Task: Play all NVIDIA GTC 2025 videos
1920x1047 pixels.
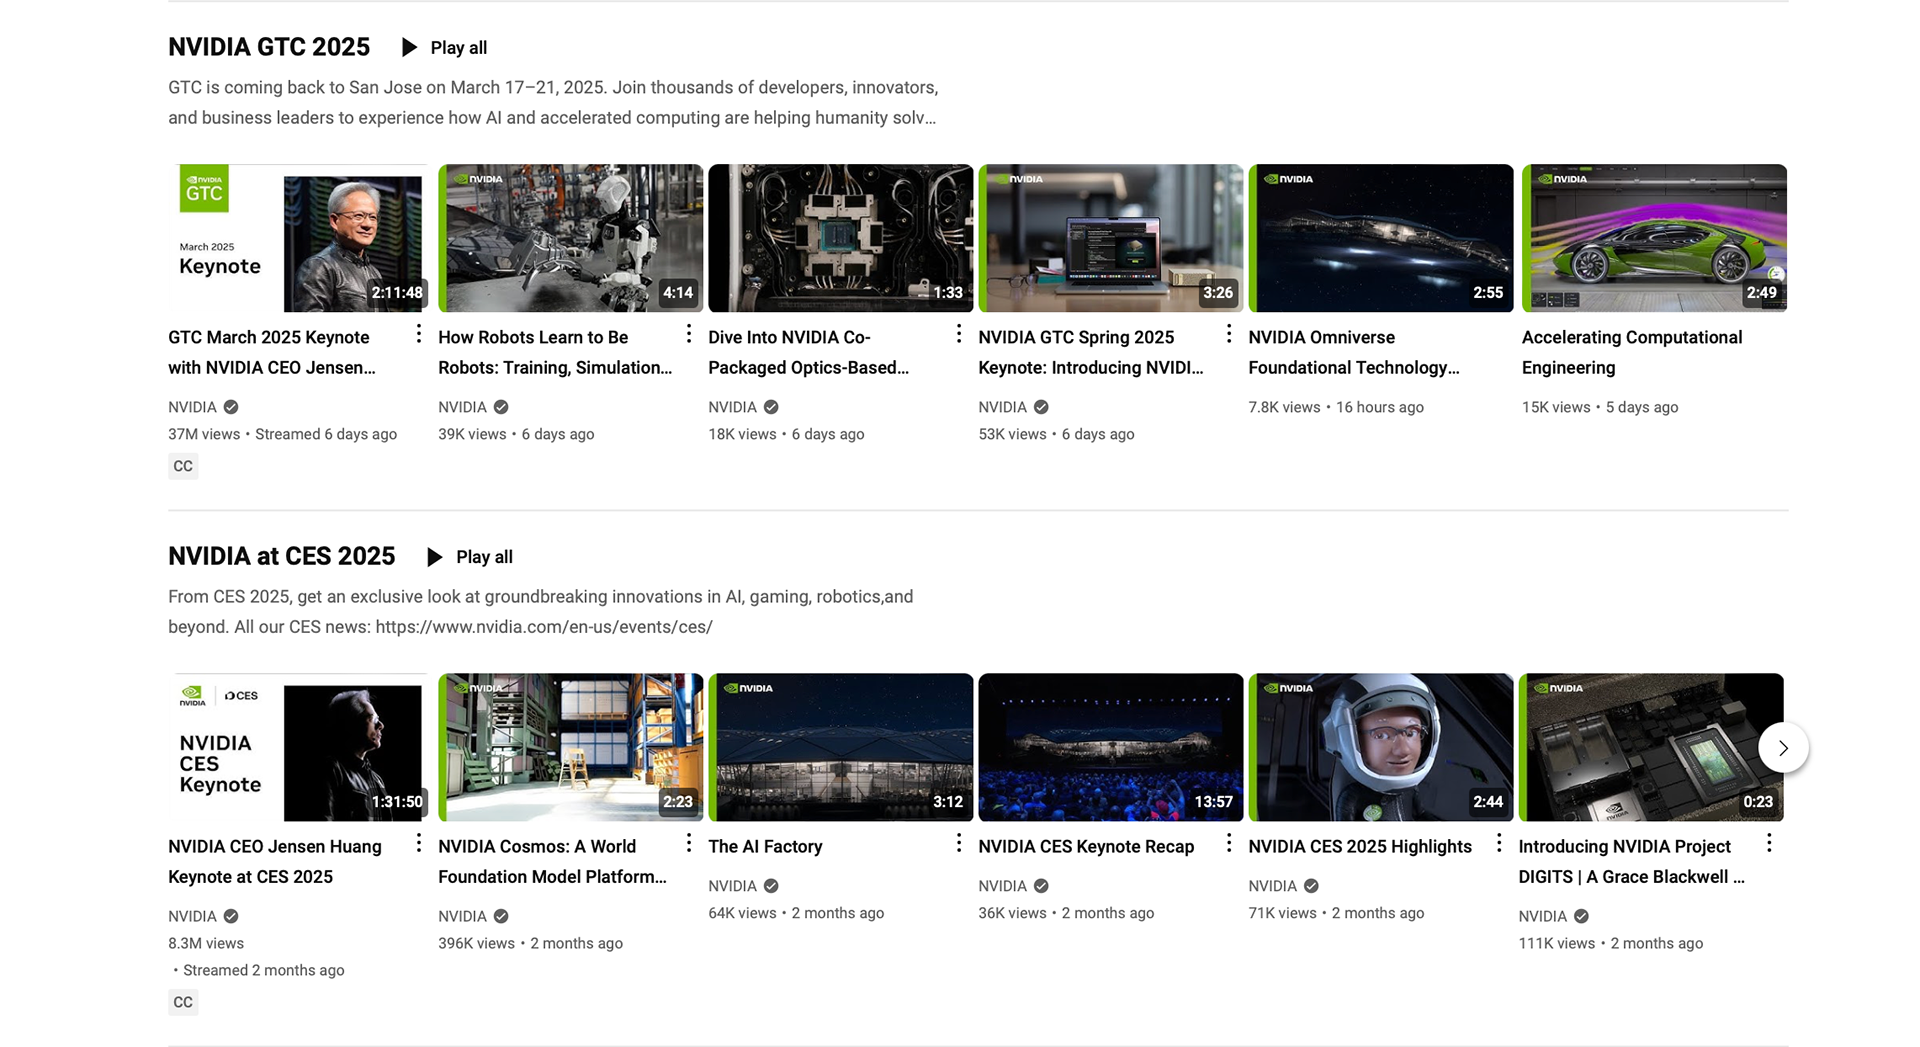Action: pos(444,47)
